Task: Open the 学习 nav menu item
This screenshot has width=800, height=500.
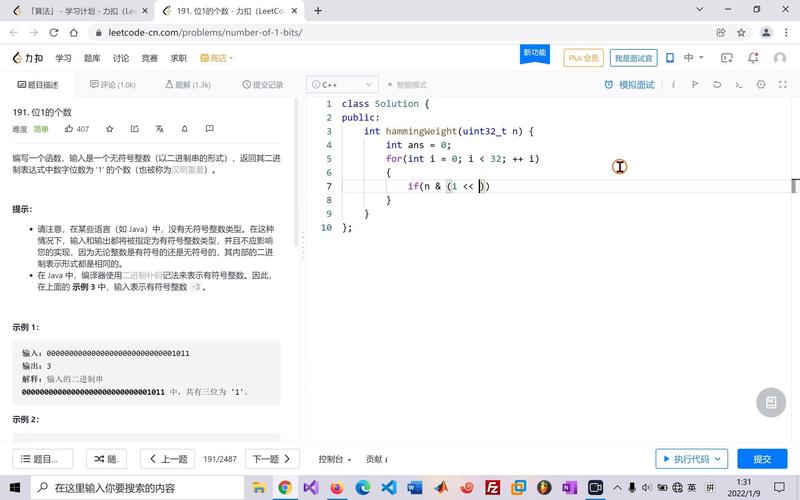Action: [x=63, y=58]
